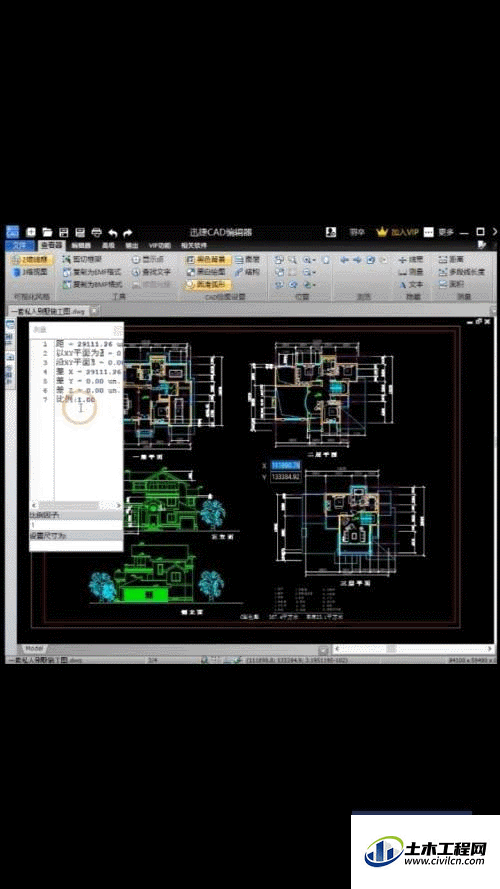Click the Save disk icon
The image size is (500, 889).
[x=64, y=232]
